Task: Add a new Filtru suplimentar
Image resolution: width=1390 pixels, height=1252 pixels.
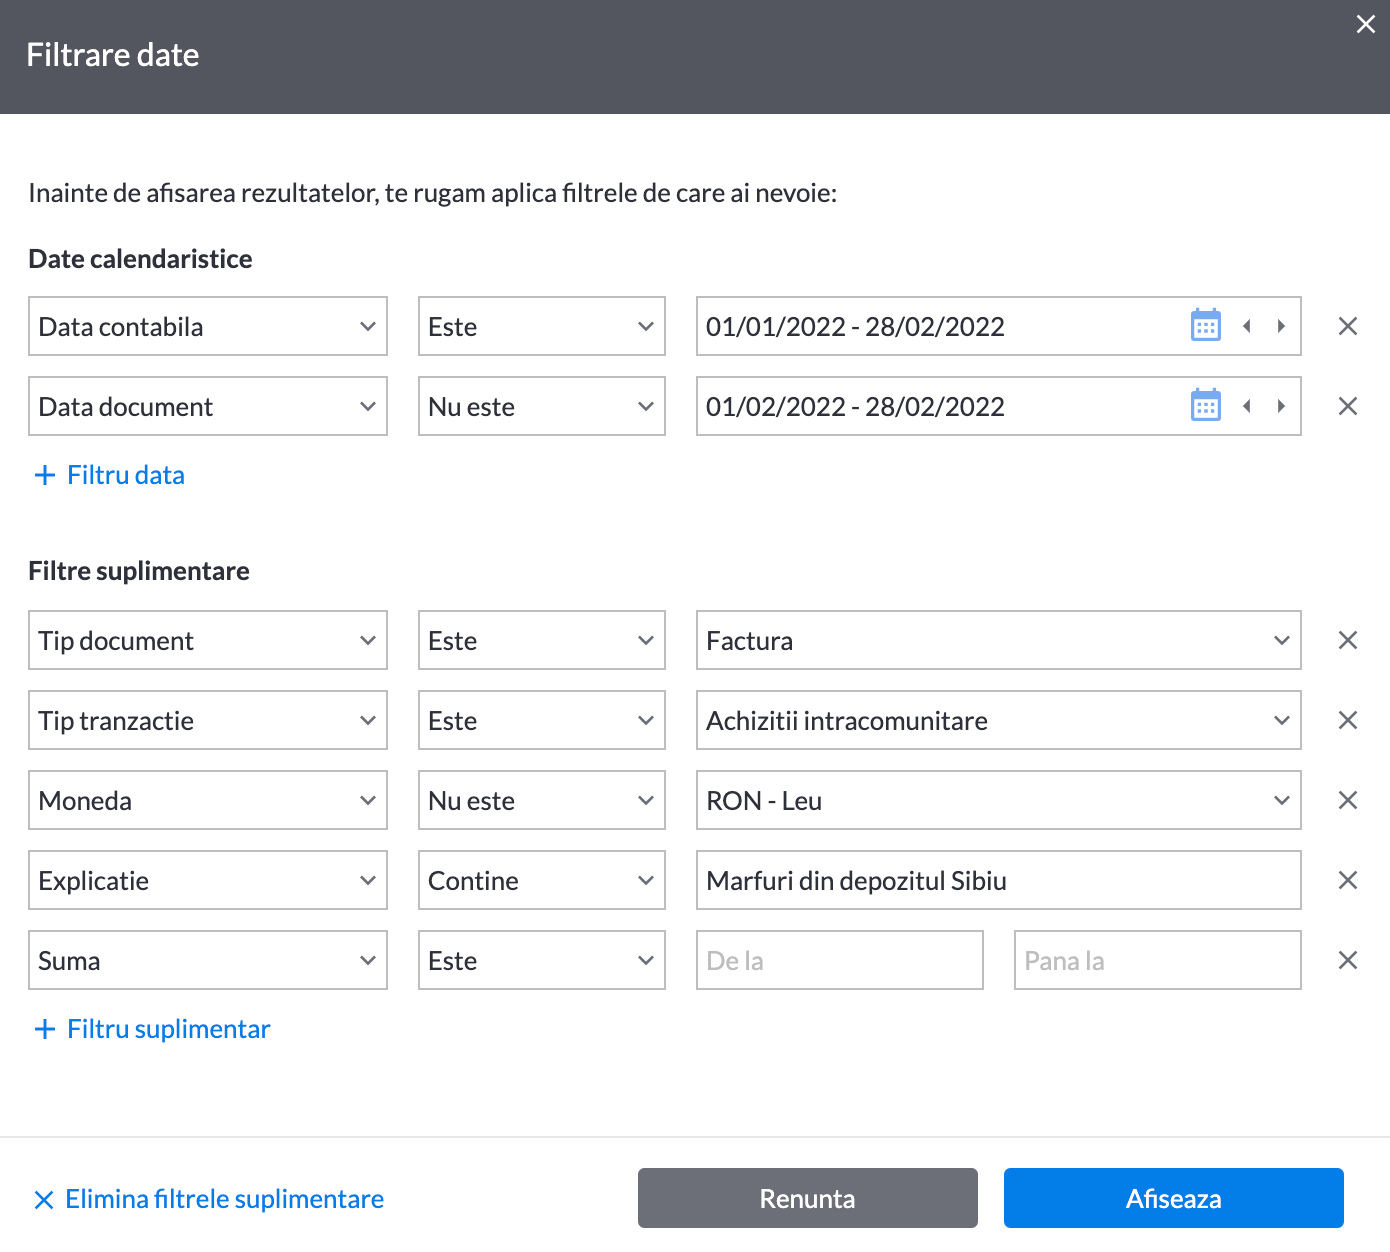Action: coord(152,1029)
